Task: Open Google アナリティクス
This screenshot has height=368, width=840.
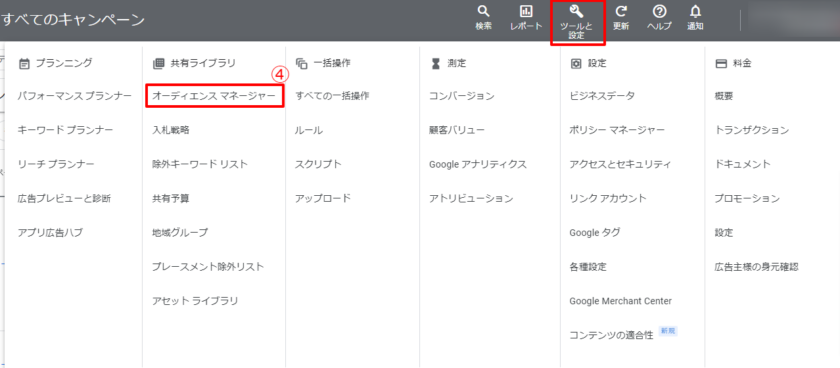Action: [x=478, y=164]
